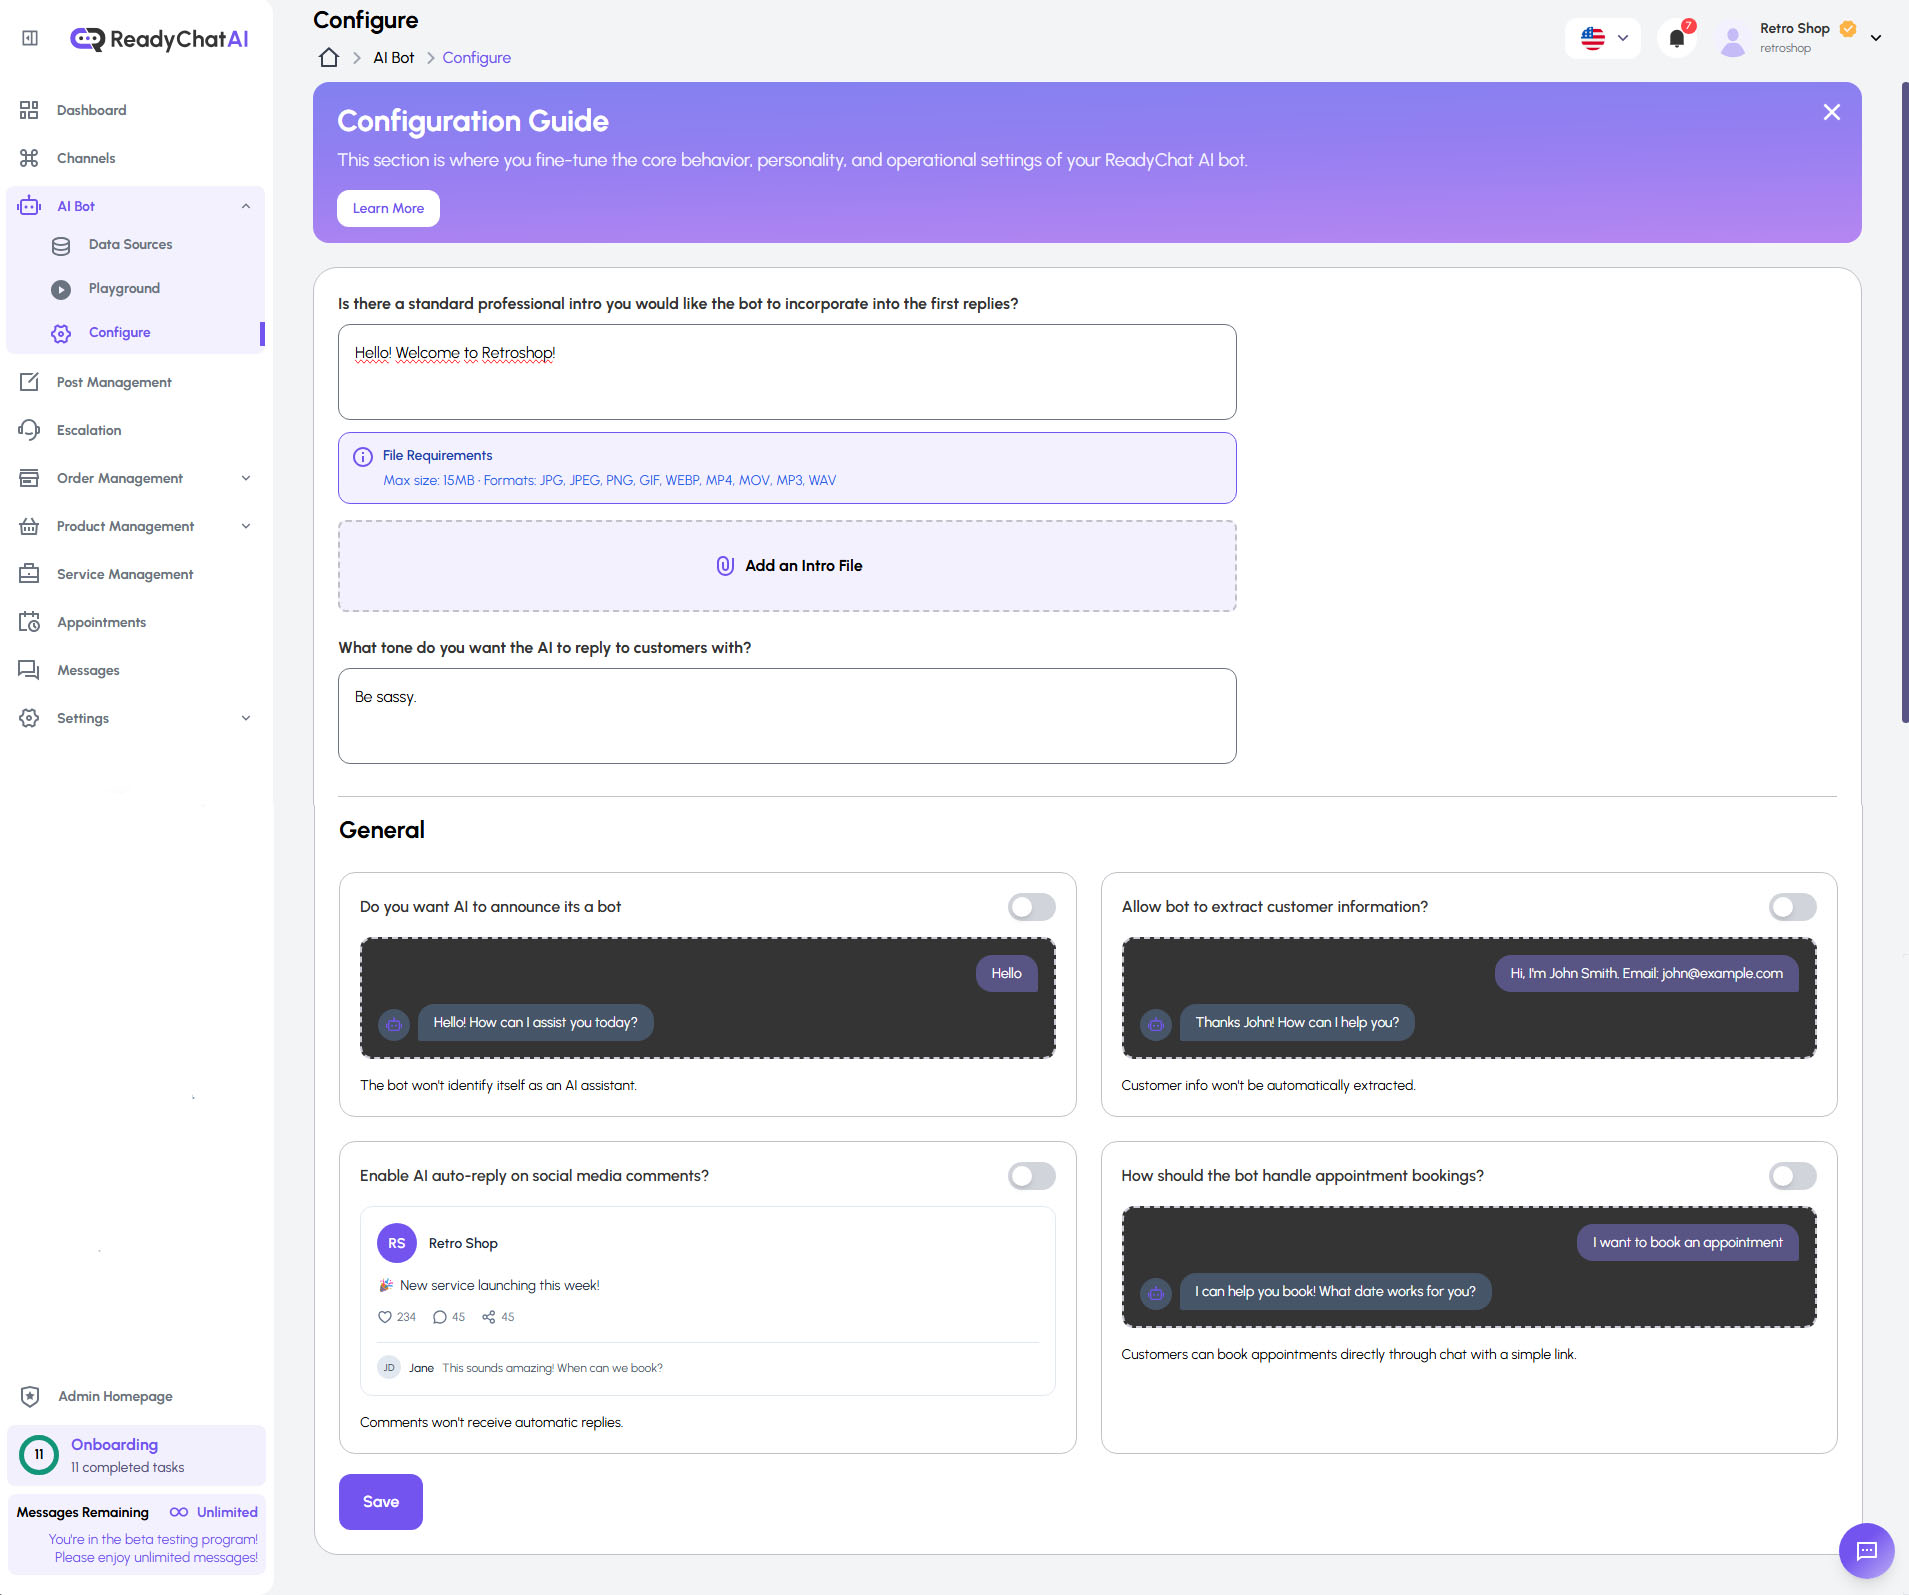Open the Data Sources section

[130, 244]
